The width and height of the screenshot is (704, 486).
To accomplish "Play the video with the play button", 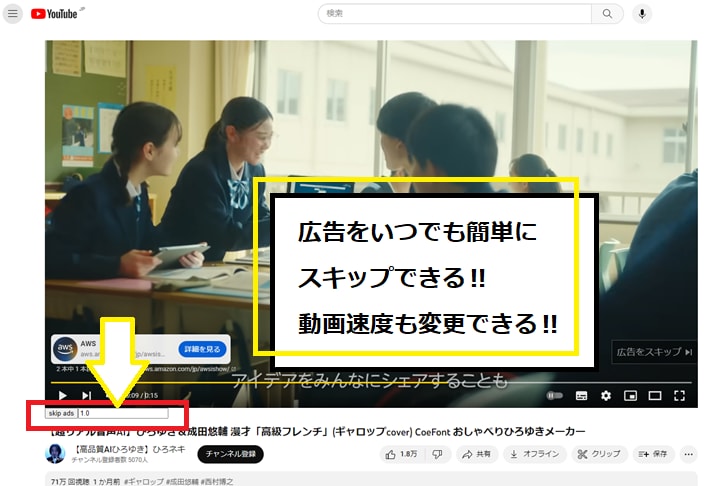I will point(62,395).
